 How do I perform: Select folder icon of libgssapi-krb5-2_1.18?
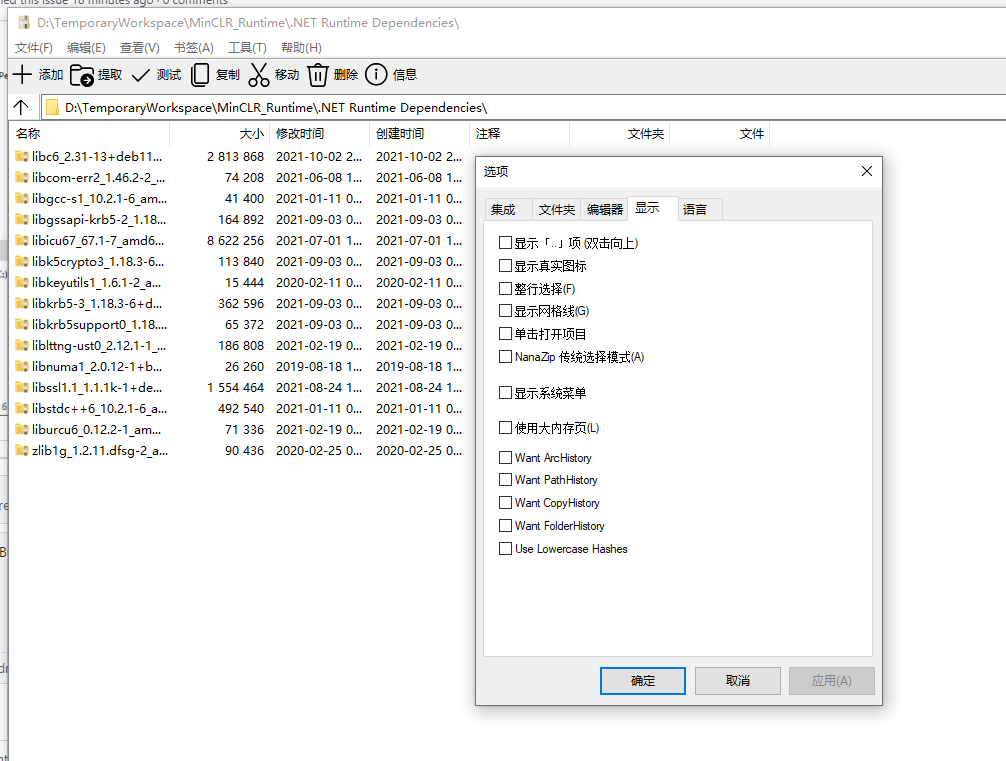[x=22, y=219]
